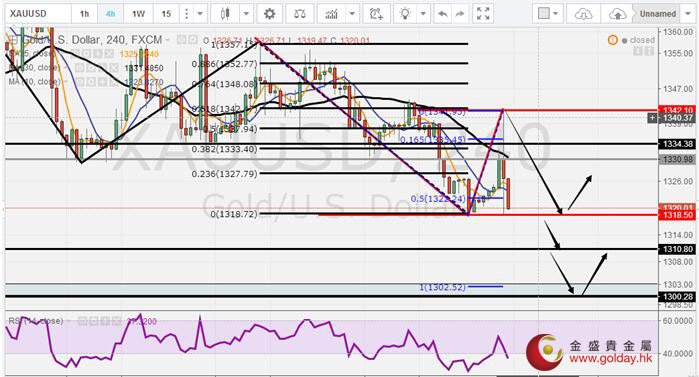Open the indicators chart icon

tap(331, 14)
